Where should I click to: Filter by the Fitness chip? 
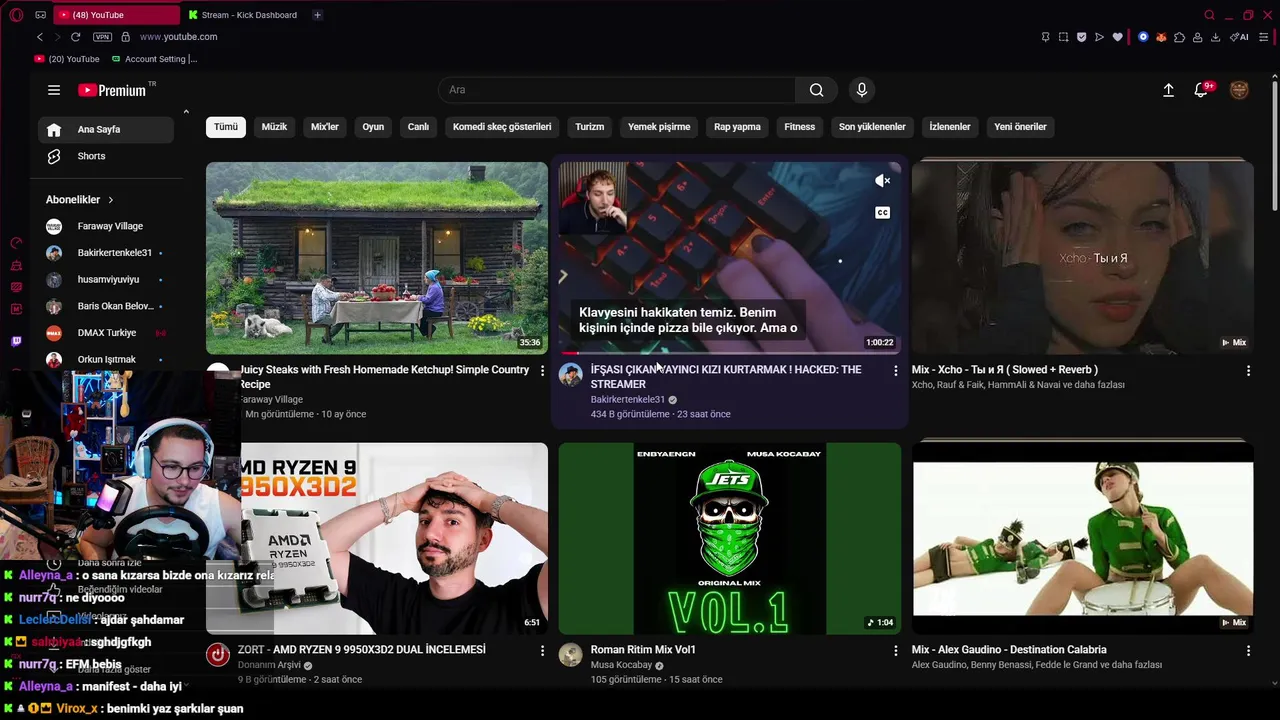(800, 127)
